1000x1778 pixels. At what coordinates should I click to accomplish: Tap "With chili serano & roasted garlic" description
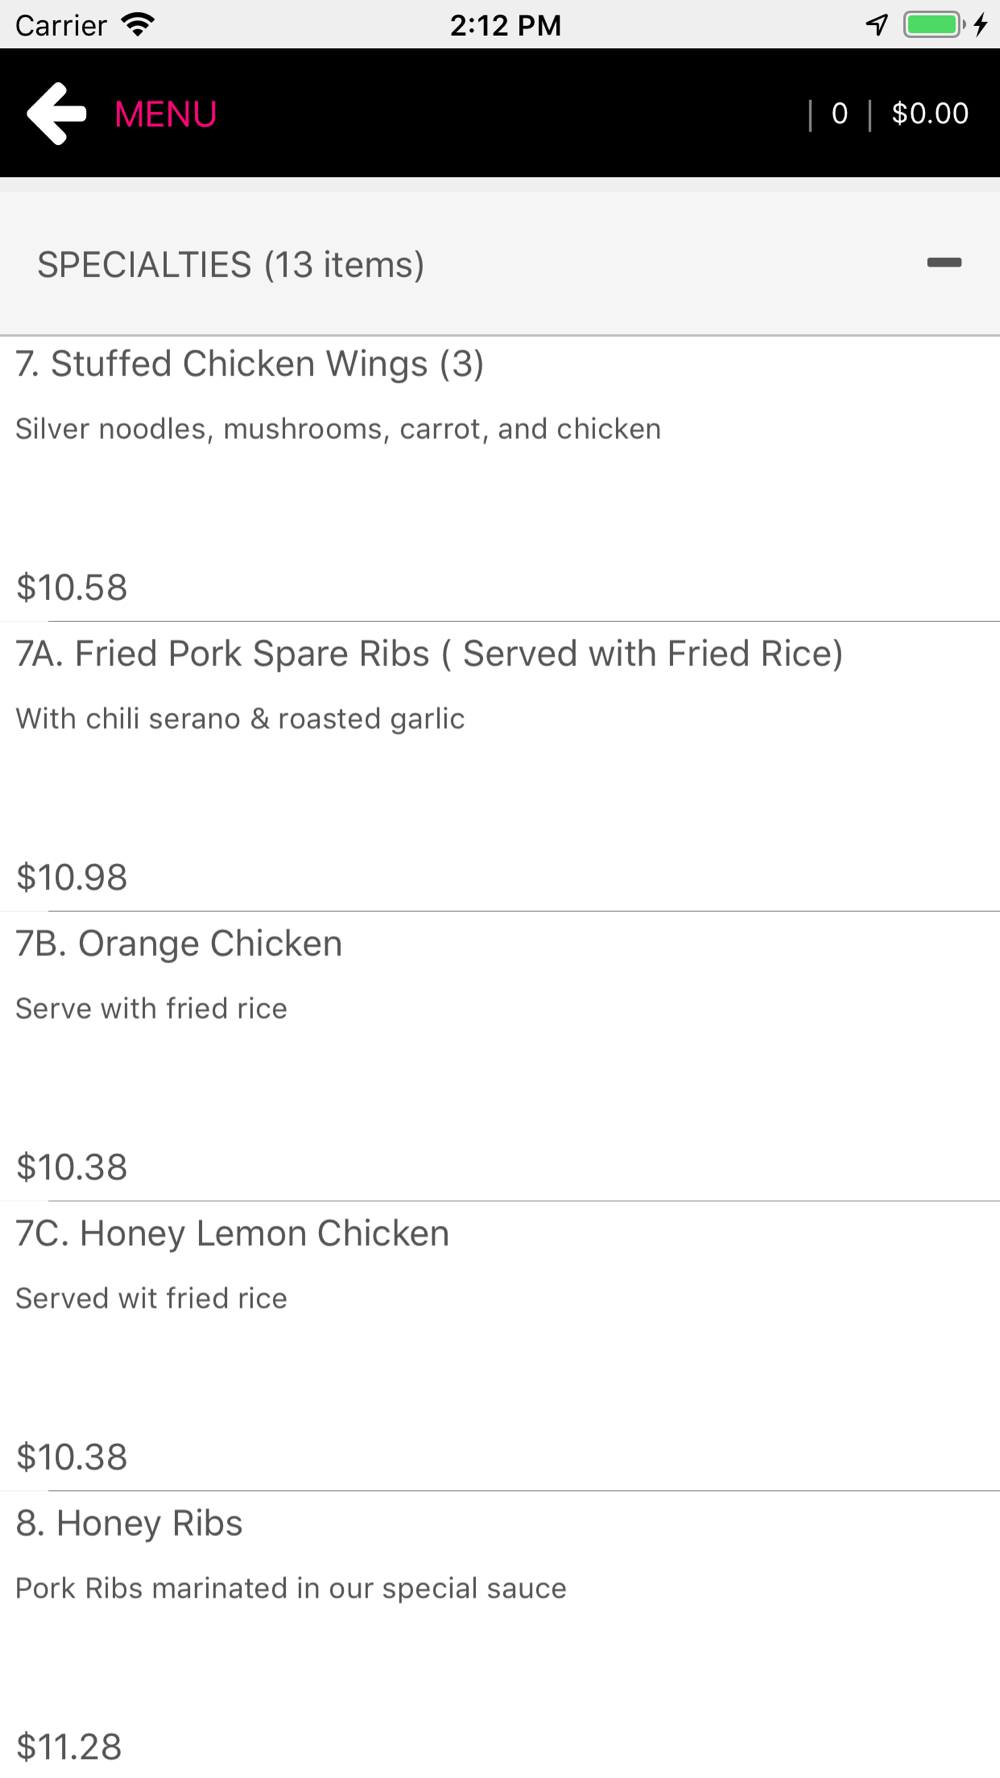240,719
